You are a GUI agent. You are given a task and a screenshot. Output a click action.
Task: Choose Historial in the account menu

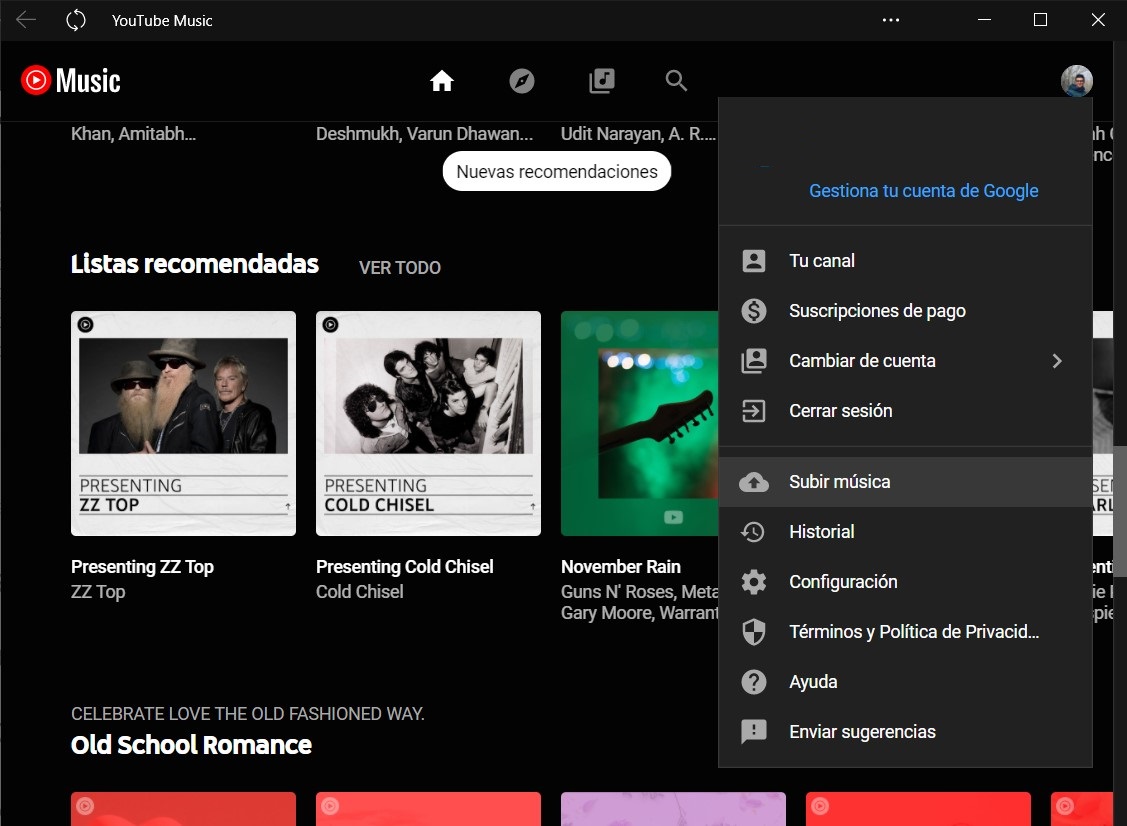[821, 532]
